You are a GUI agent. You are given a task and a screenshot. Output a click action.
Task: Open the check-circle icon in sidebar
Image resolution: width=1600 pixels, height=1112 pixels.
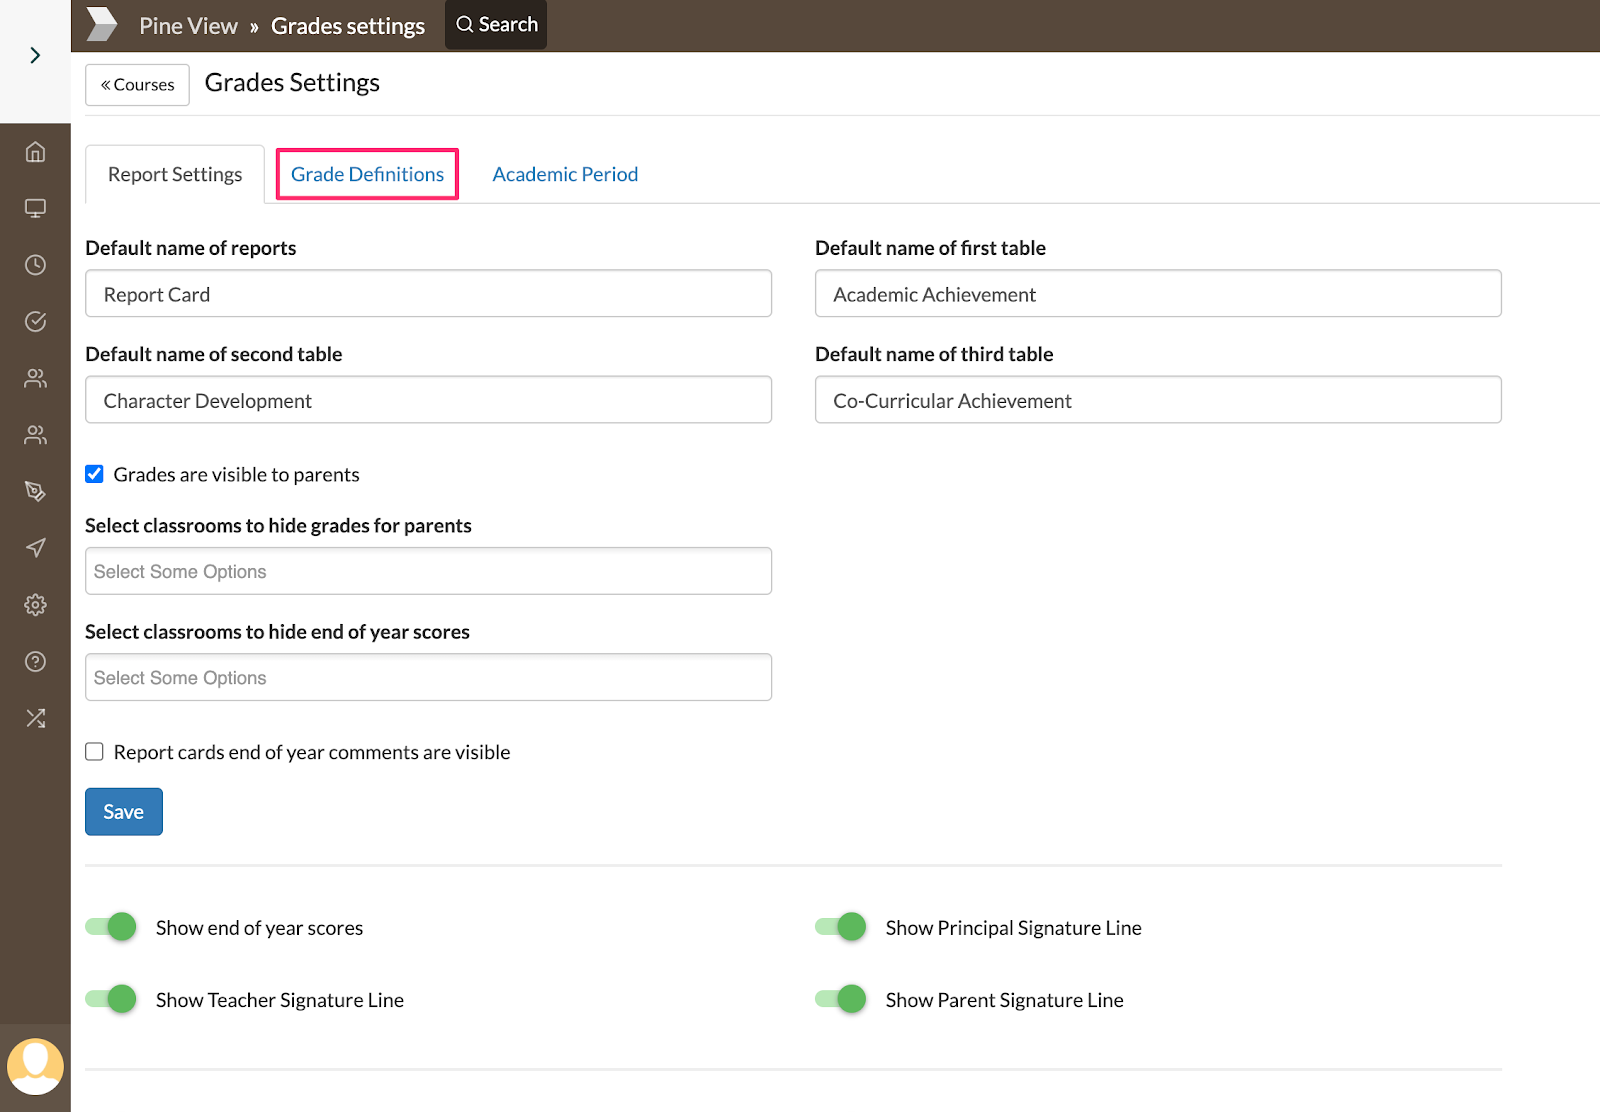click(x=35, y=321)
